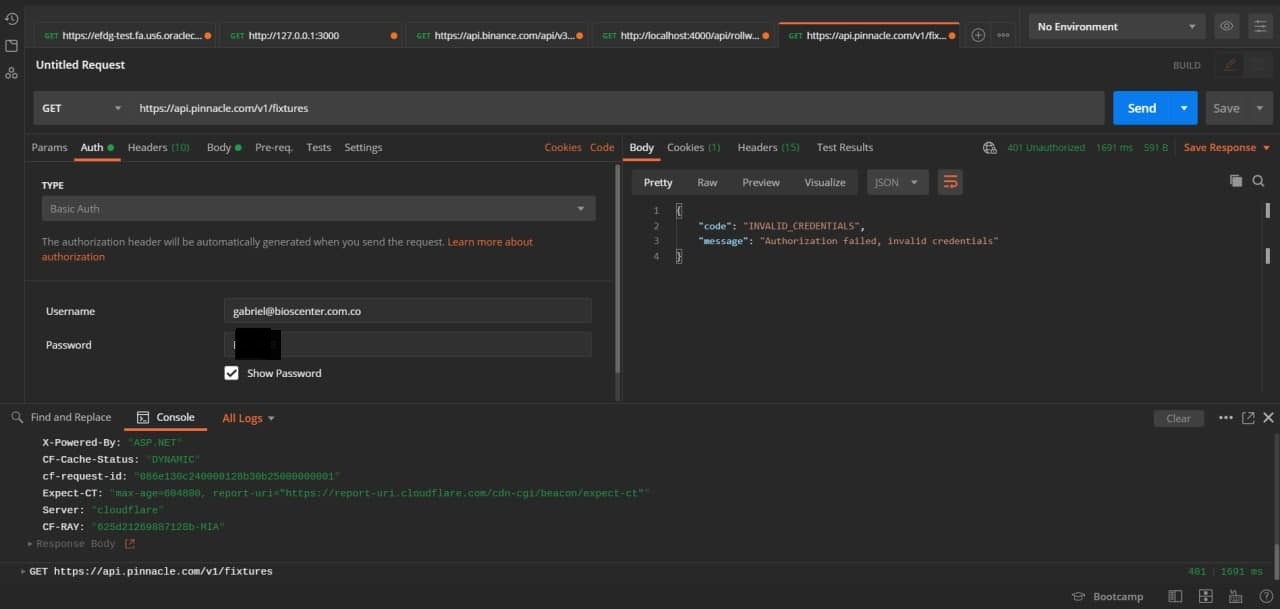Switch to the request Headers (10) tab
The width and height of the screenshot is (1280, 609).
coord(158,147)
